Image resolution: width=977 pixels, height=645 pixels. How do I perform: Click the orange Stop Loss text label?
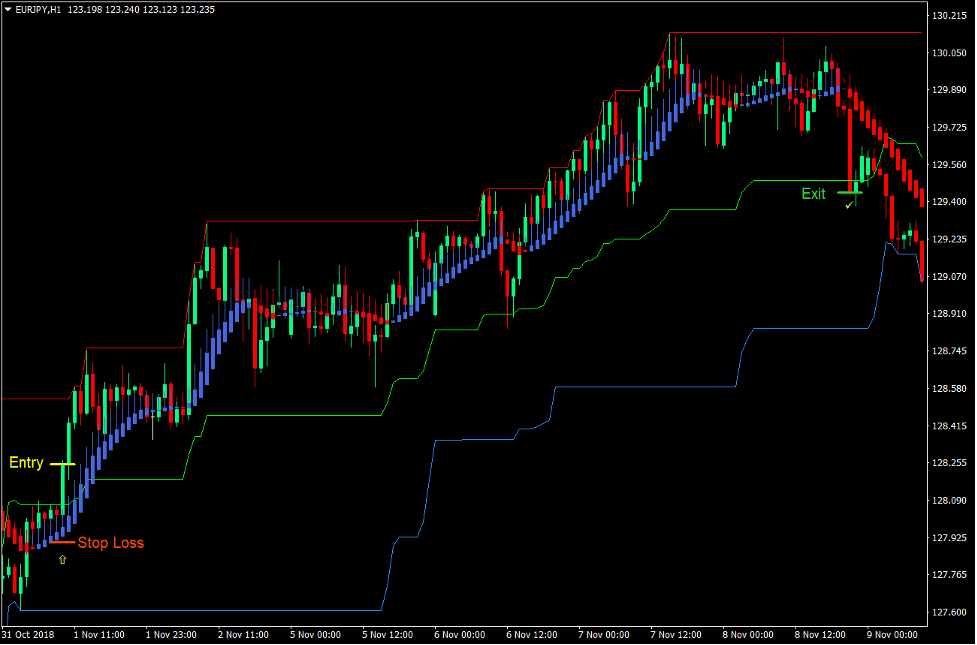(110, 543)
